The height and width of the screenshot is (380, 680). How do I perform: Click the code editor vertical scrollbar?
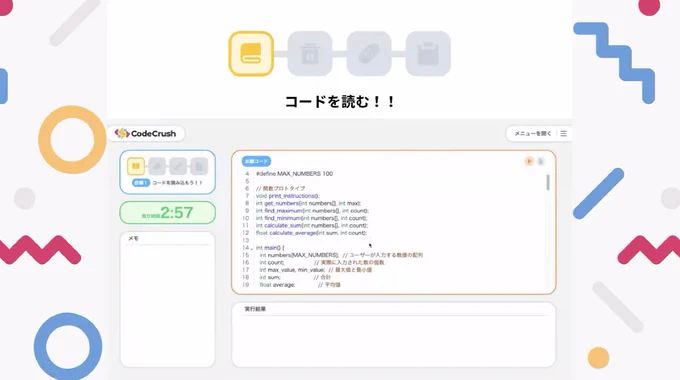coord(548,183)
